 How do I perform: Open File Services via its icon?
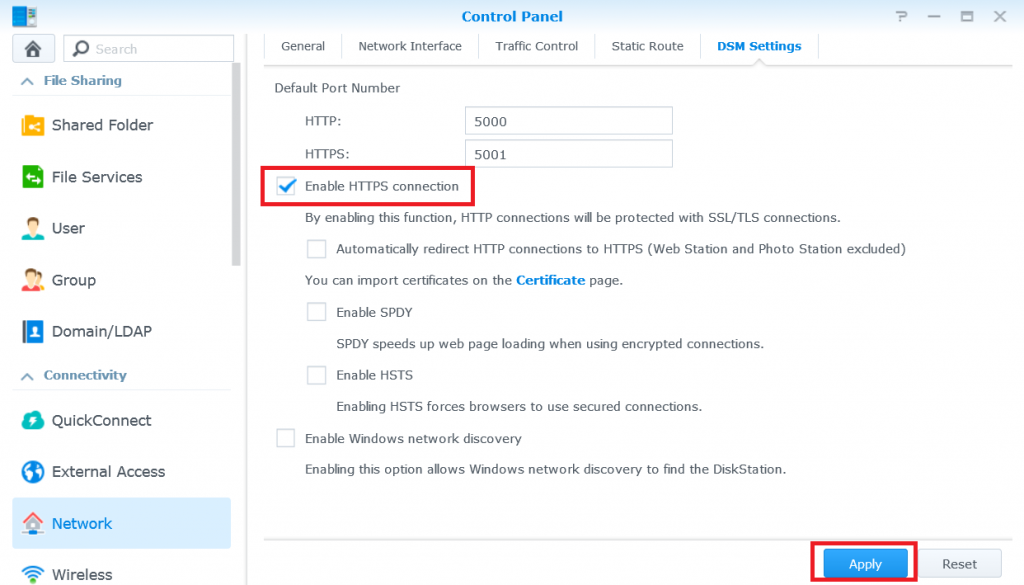33,177
